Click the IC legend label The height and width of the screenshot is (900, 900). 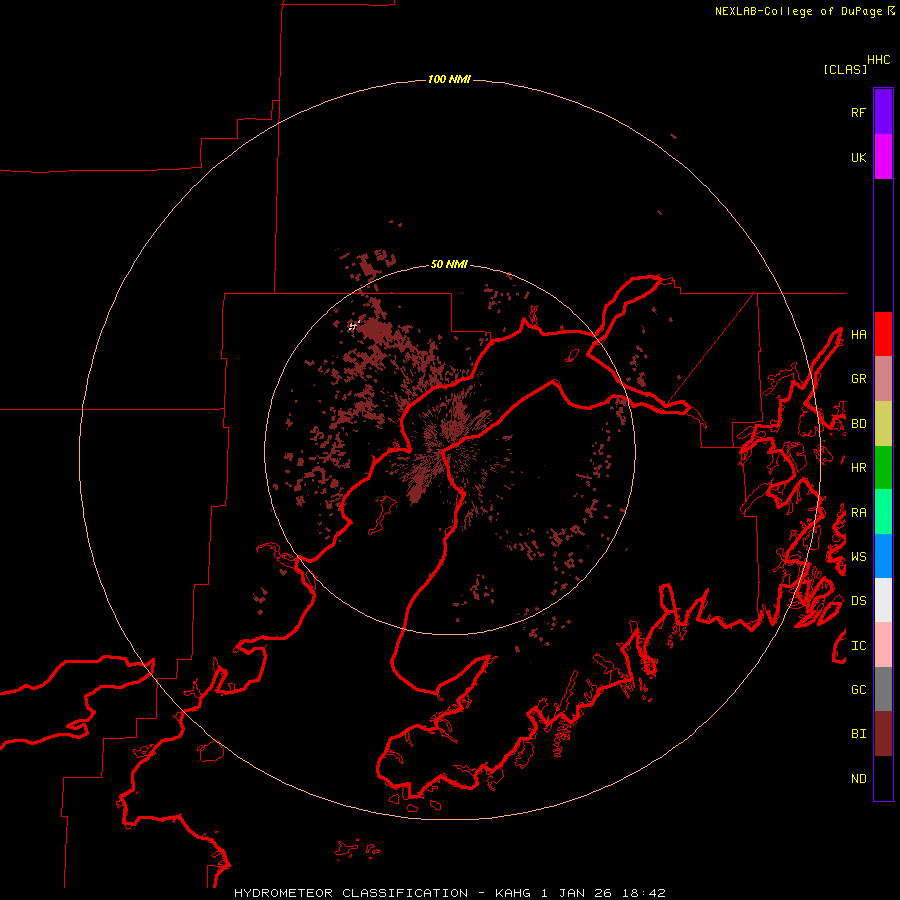click(858, 646)
